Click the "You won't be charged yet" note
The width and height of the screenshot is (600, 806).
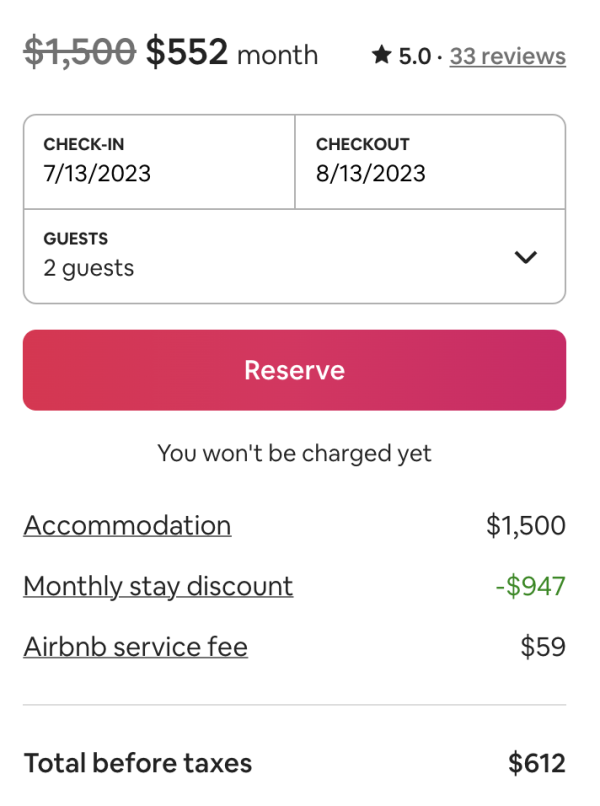point(294,453)
